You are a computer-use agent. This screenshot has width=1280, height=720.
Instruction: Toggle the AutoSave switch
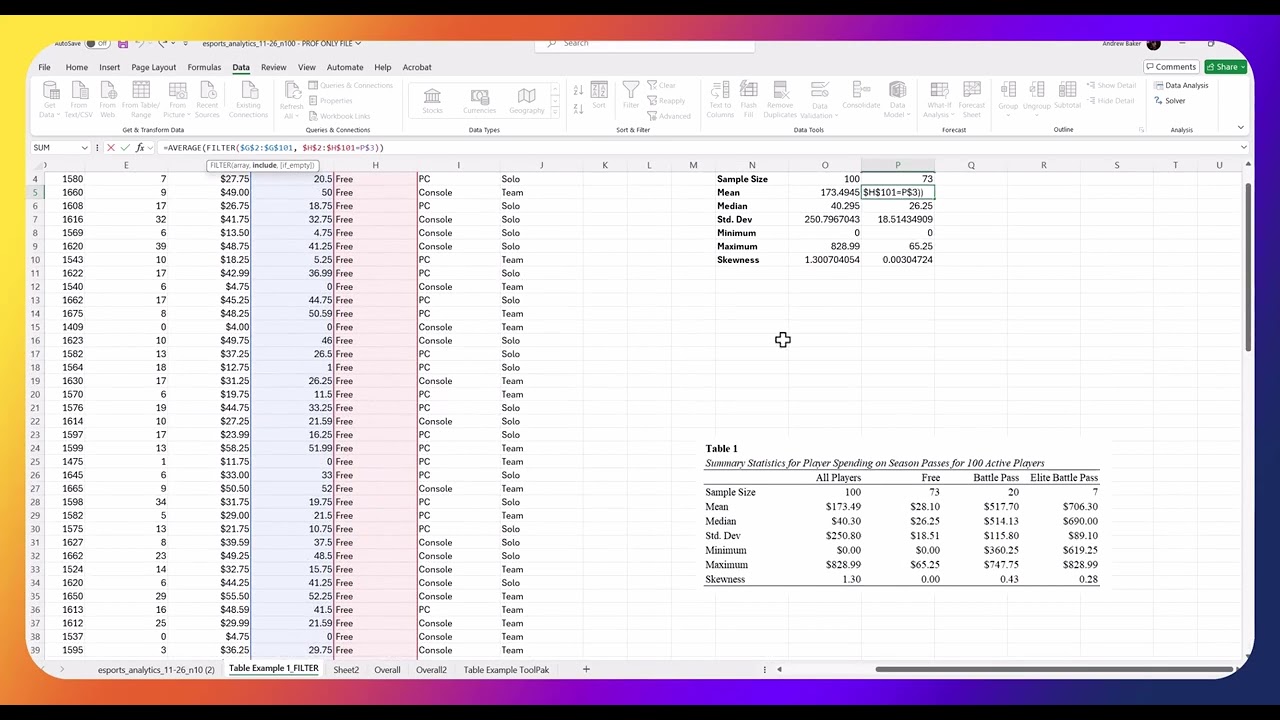coord(97,44)
